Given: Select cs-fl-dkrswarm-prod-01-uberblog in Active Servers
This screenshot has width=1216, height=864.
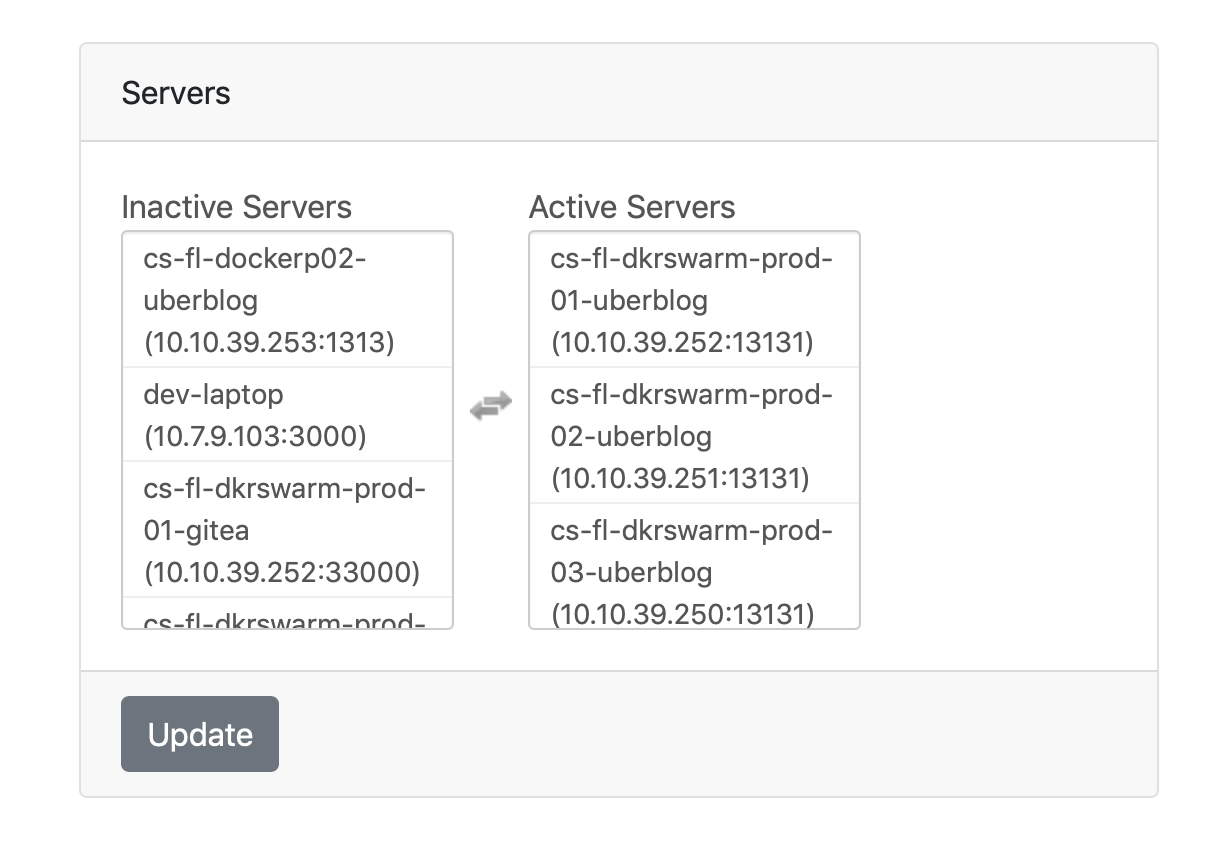Looking at the screenshot, I should tap(694, 299).
